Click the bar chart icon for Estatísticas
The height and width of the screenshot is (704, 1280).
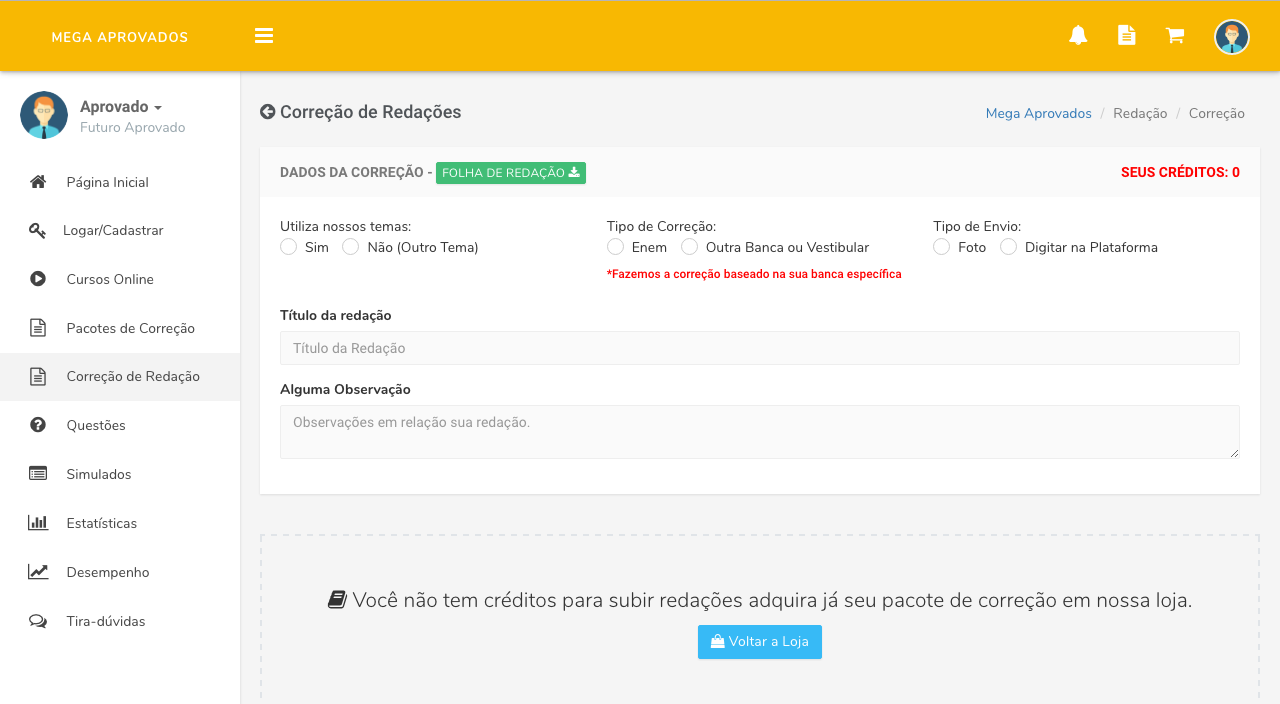tap(38, 523)
